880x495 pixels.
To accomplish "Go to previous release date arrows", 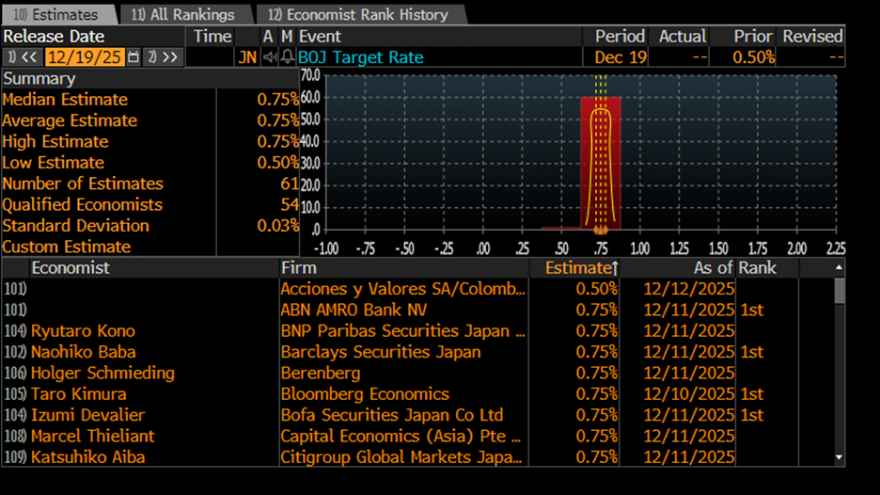I will 22,57.
